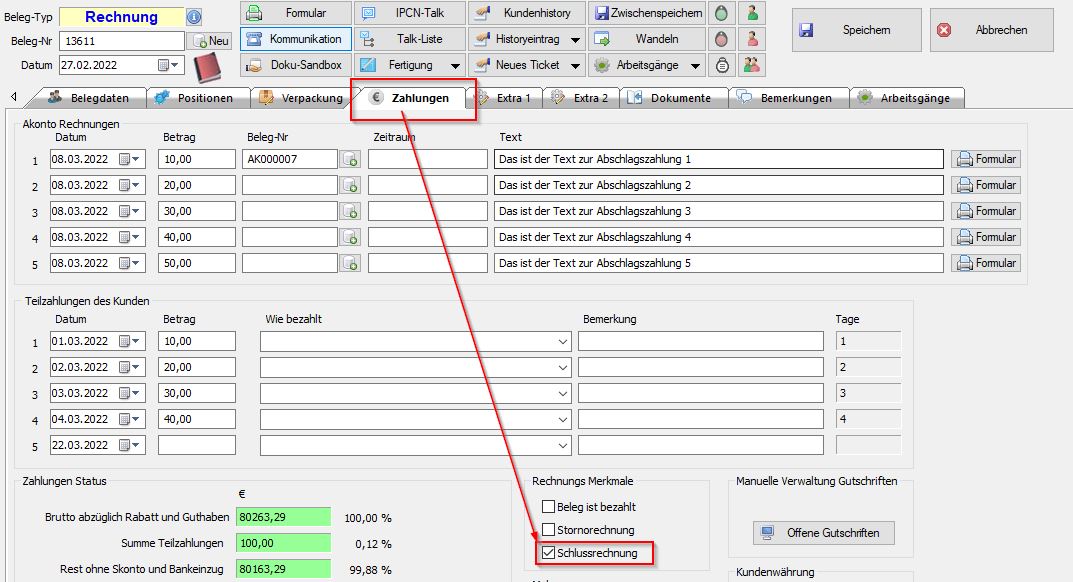The width and height of the screenshot is (1073, 582).
Task: Expand Wie bezahlt dropdown in Teilzahlung row 3
Action: [x=563, y=394]
